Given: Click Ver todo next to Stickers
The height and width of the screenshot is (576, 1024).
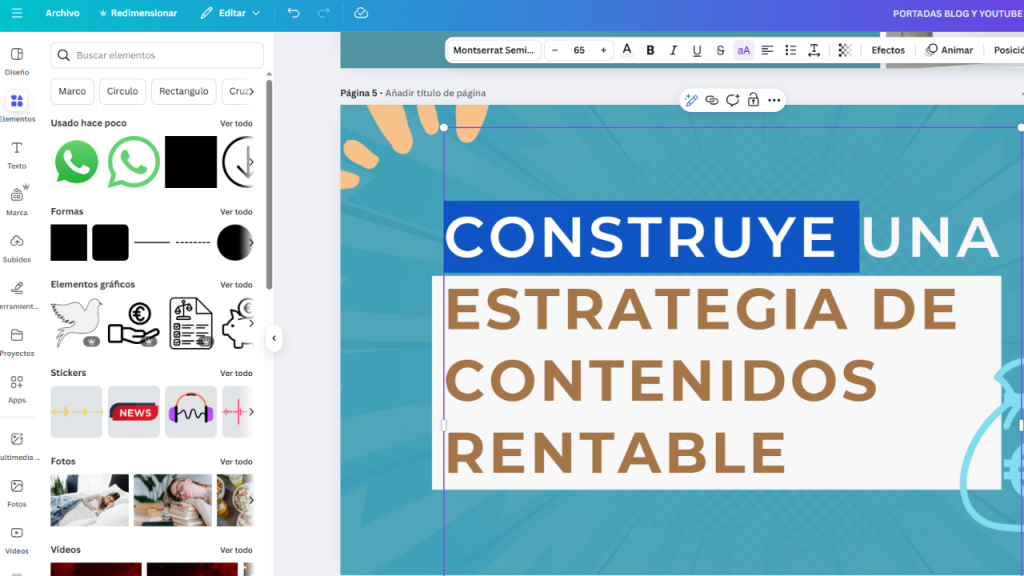Looking at the screenshot, I should pyautogui.click(x=236, y=373).
